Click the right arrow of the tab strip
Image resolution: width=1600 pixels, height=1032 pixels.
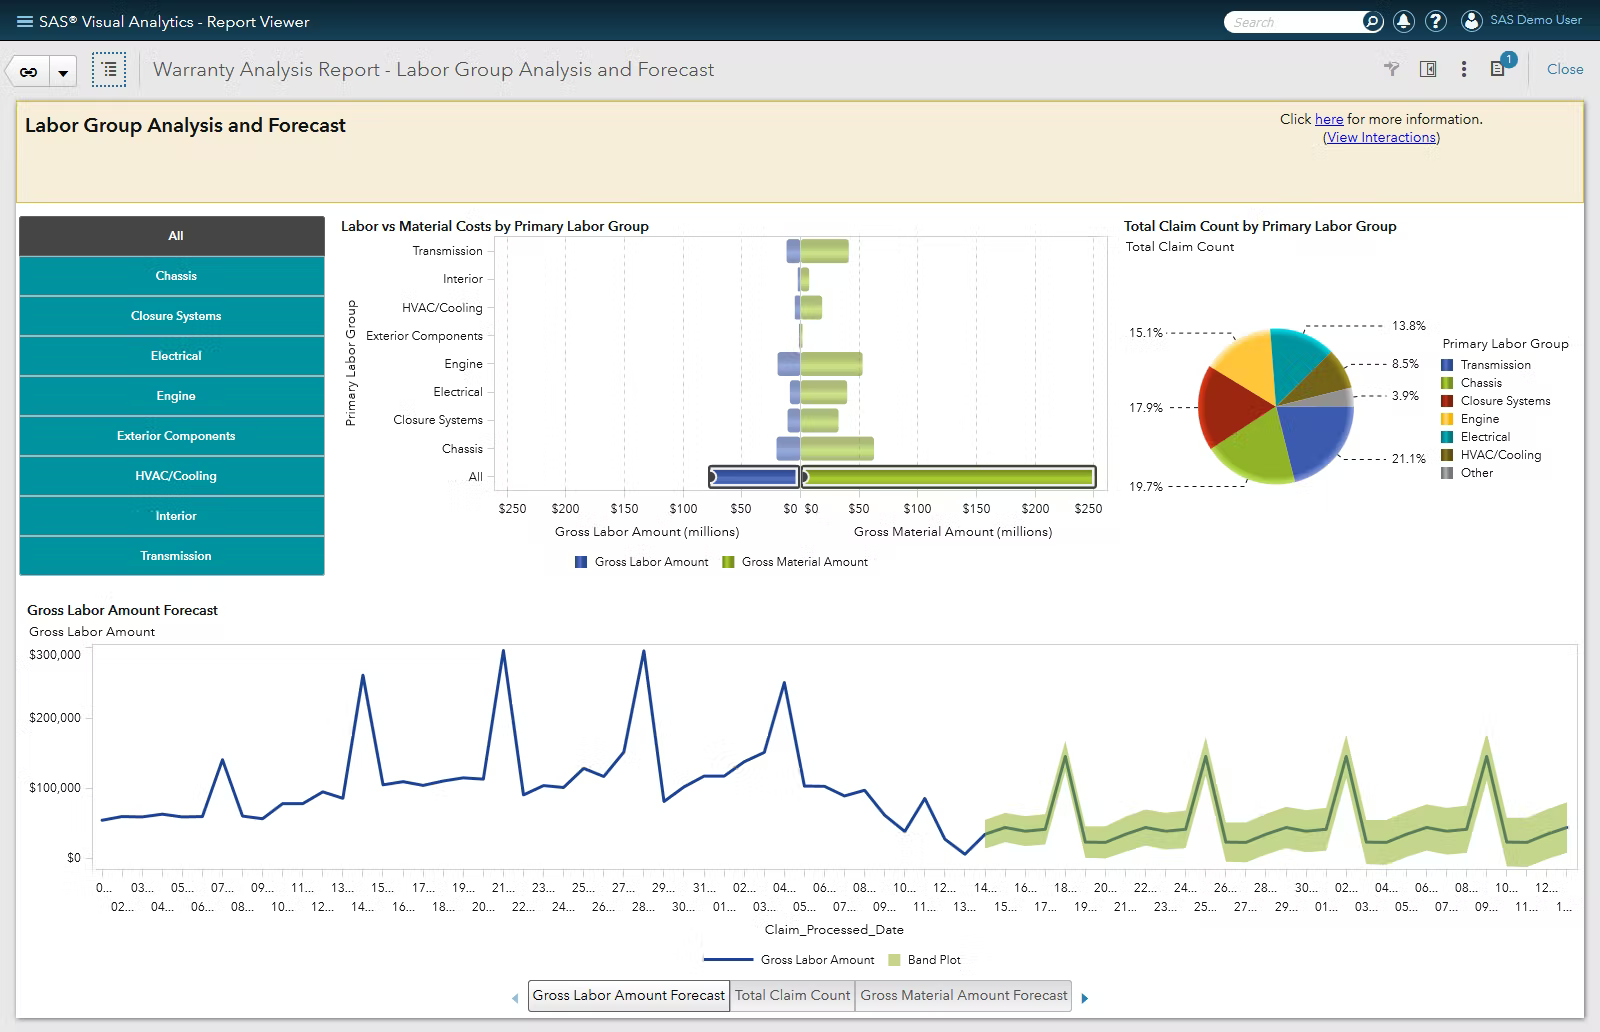click(x=1085, y=998)
